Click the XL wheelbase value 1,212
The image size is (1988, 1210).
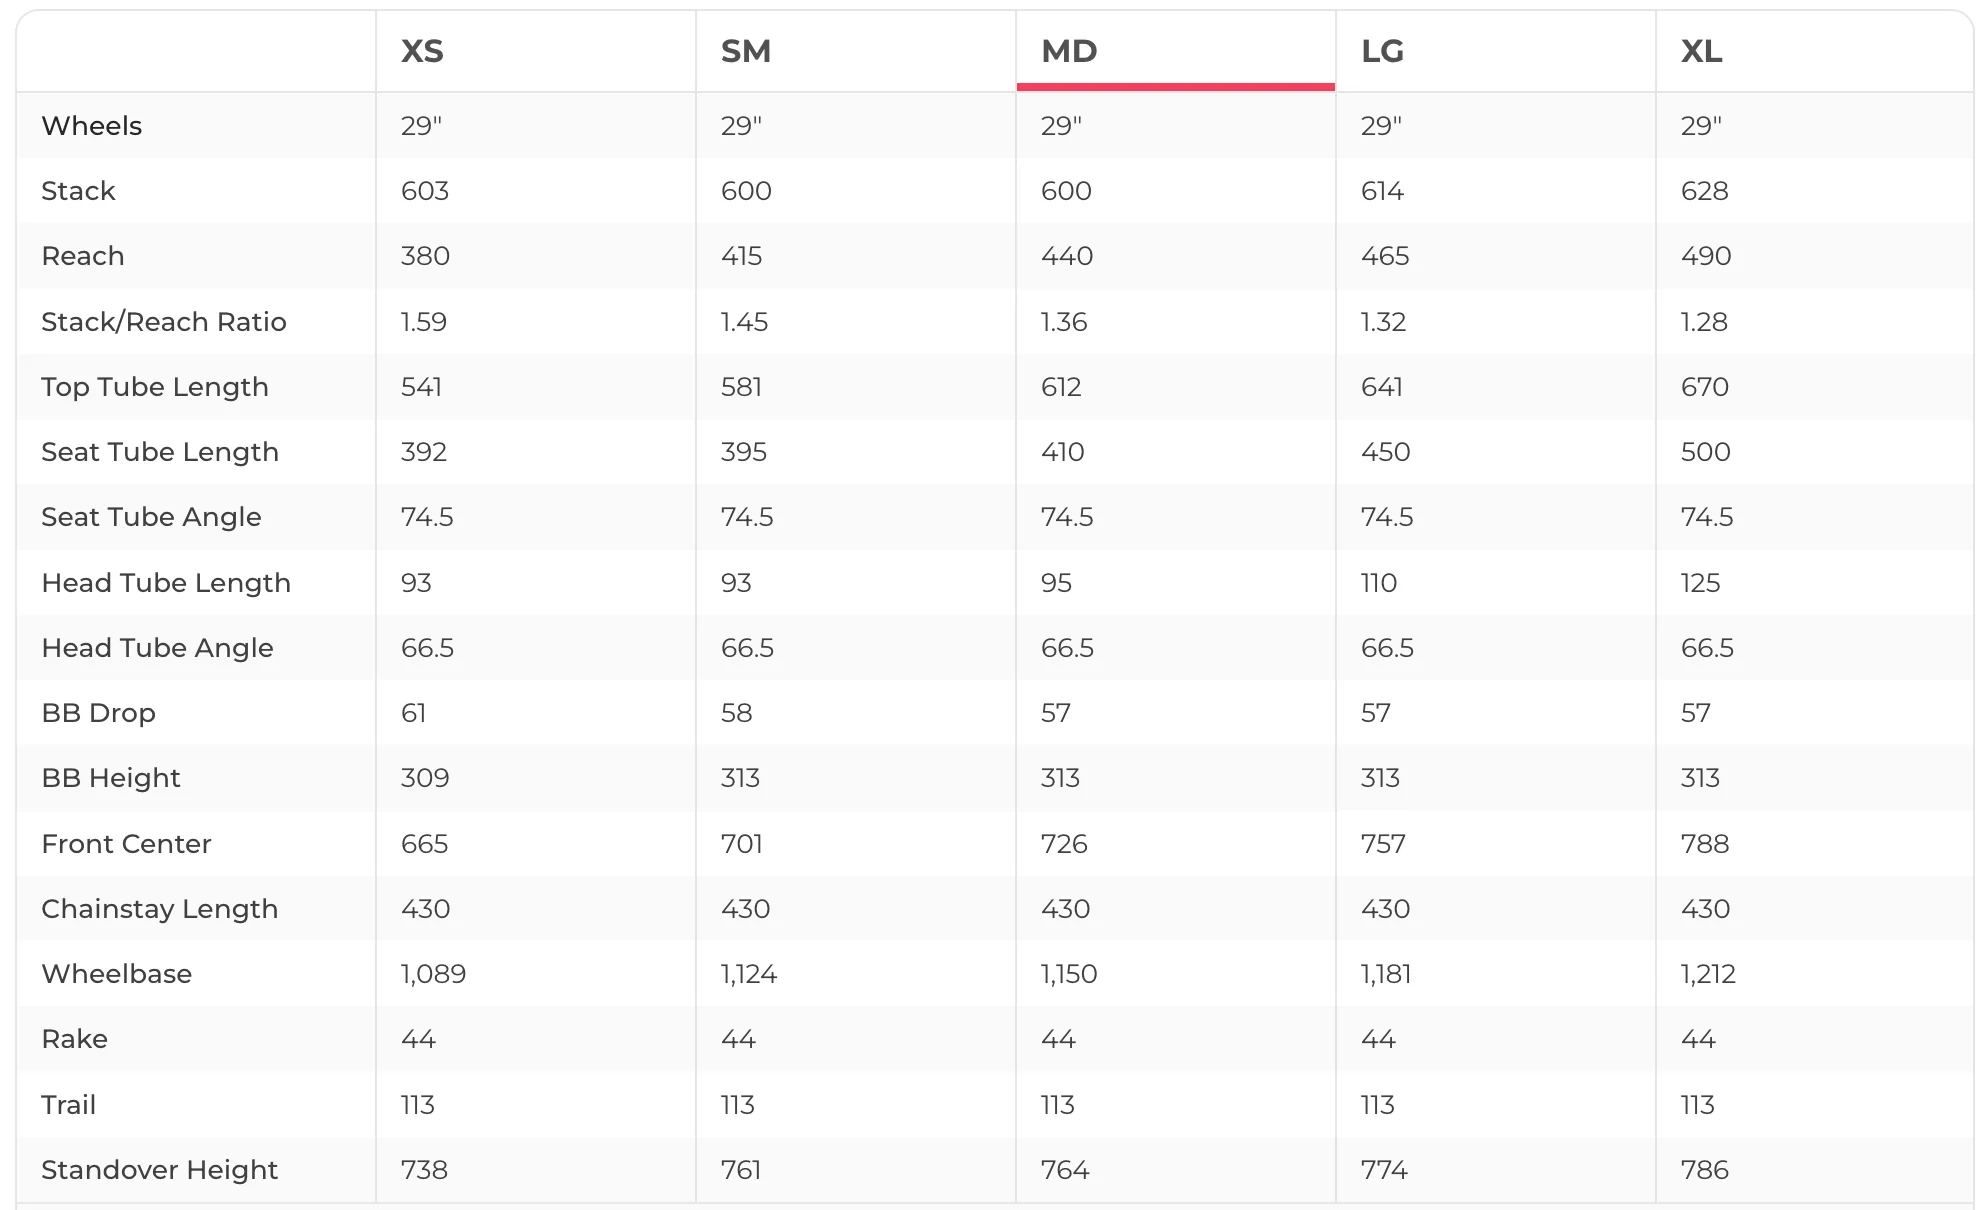(1708, 974)
